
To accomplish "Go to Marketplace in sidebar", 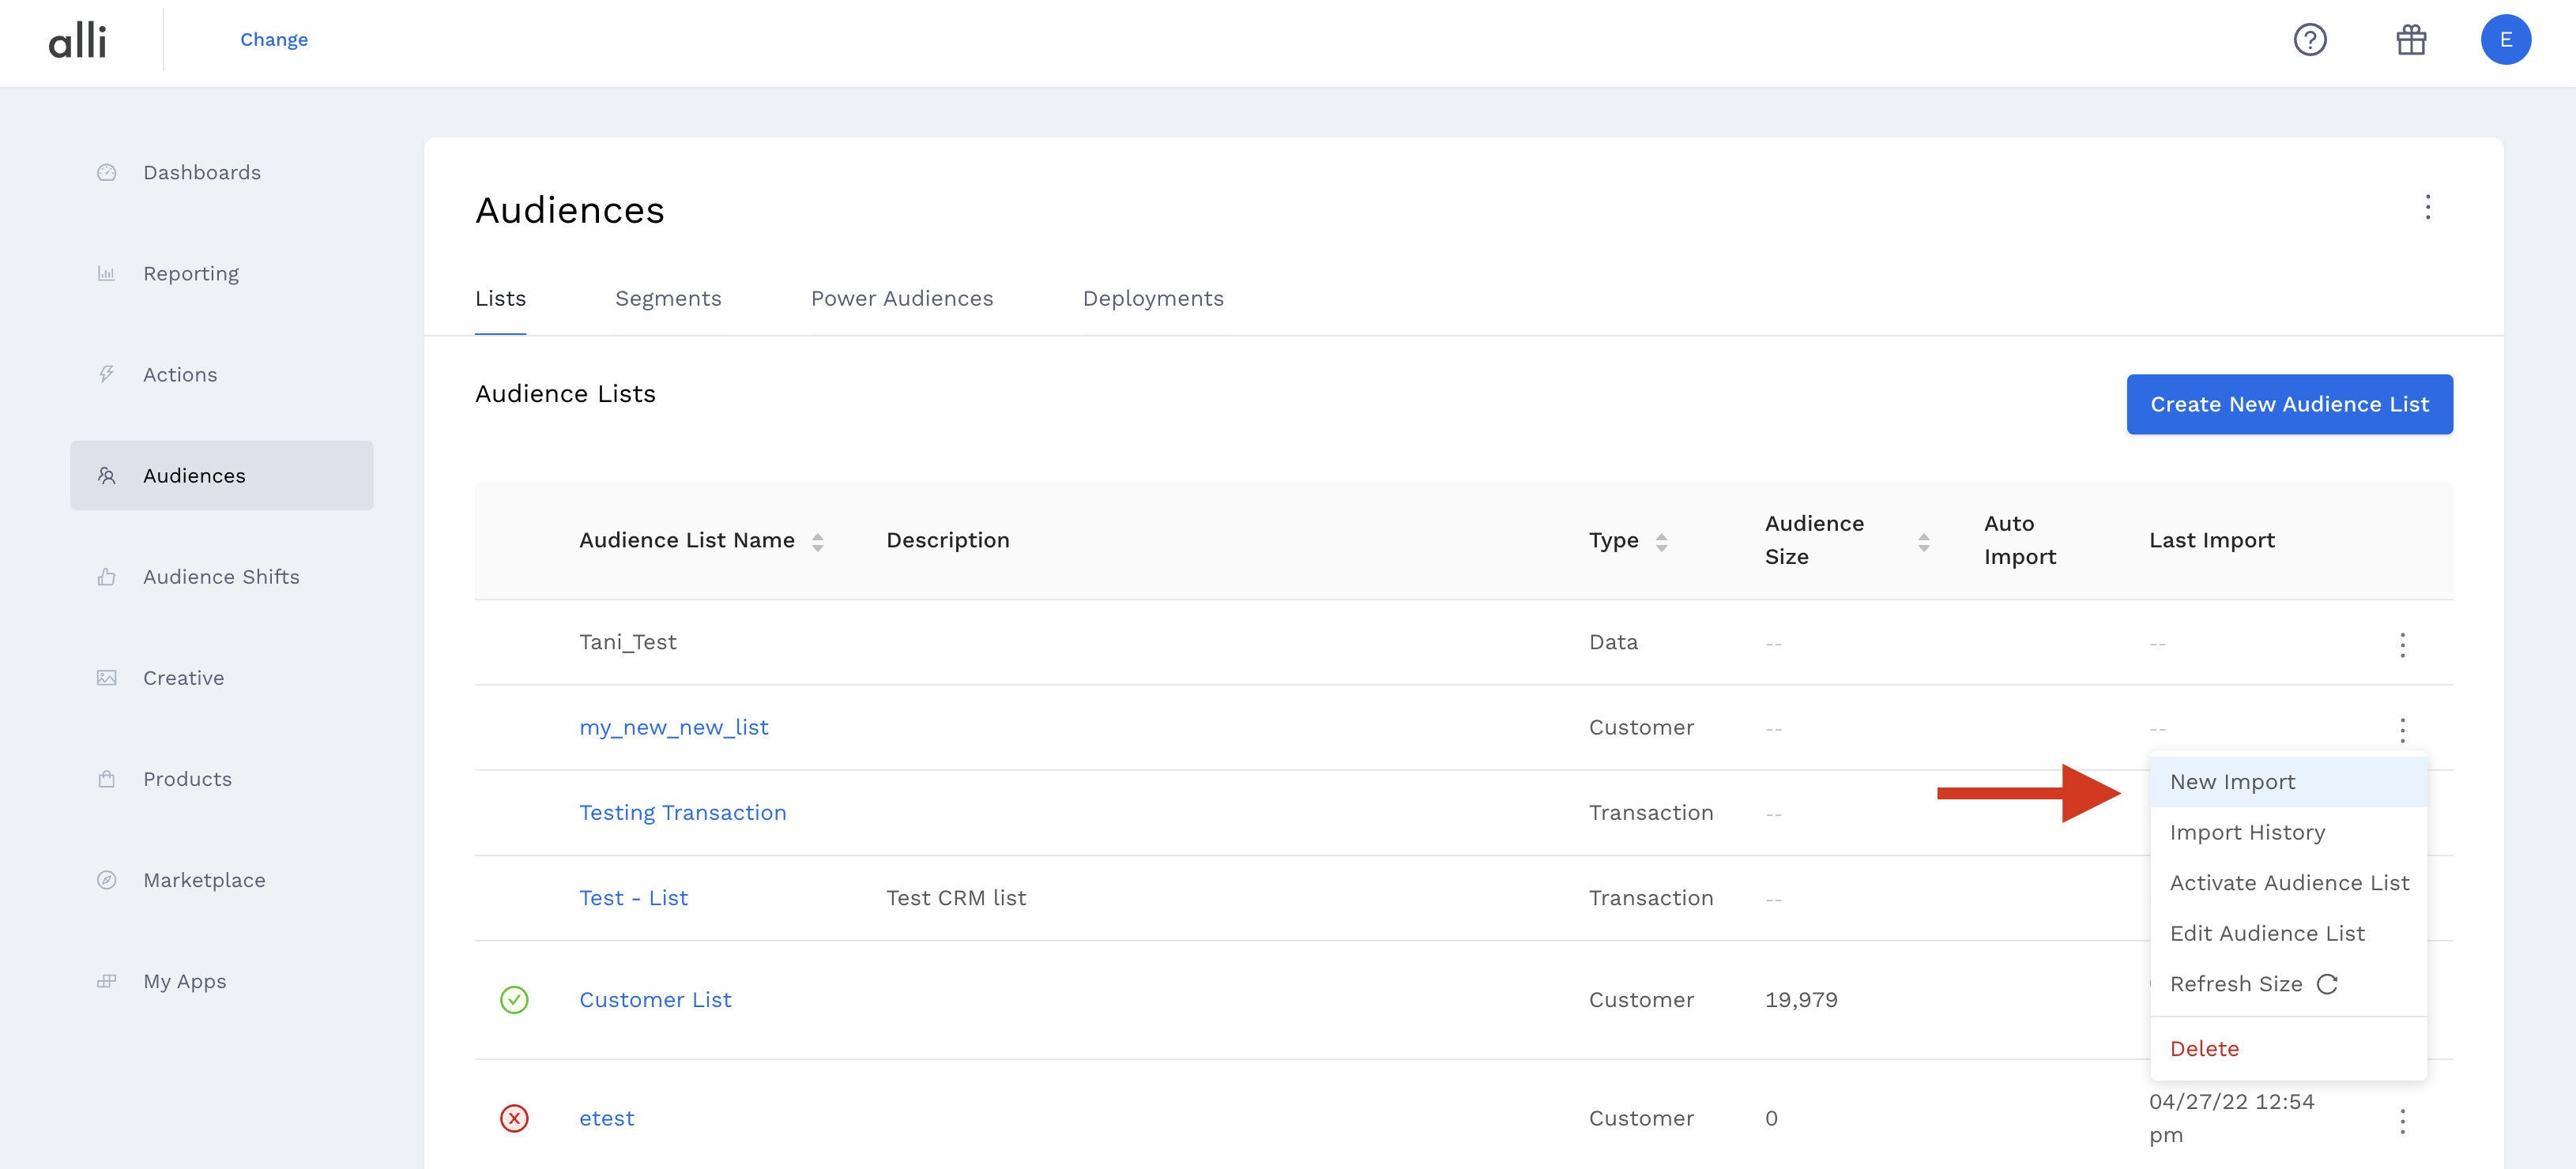I will click(204, 880).
